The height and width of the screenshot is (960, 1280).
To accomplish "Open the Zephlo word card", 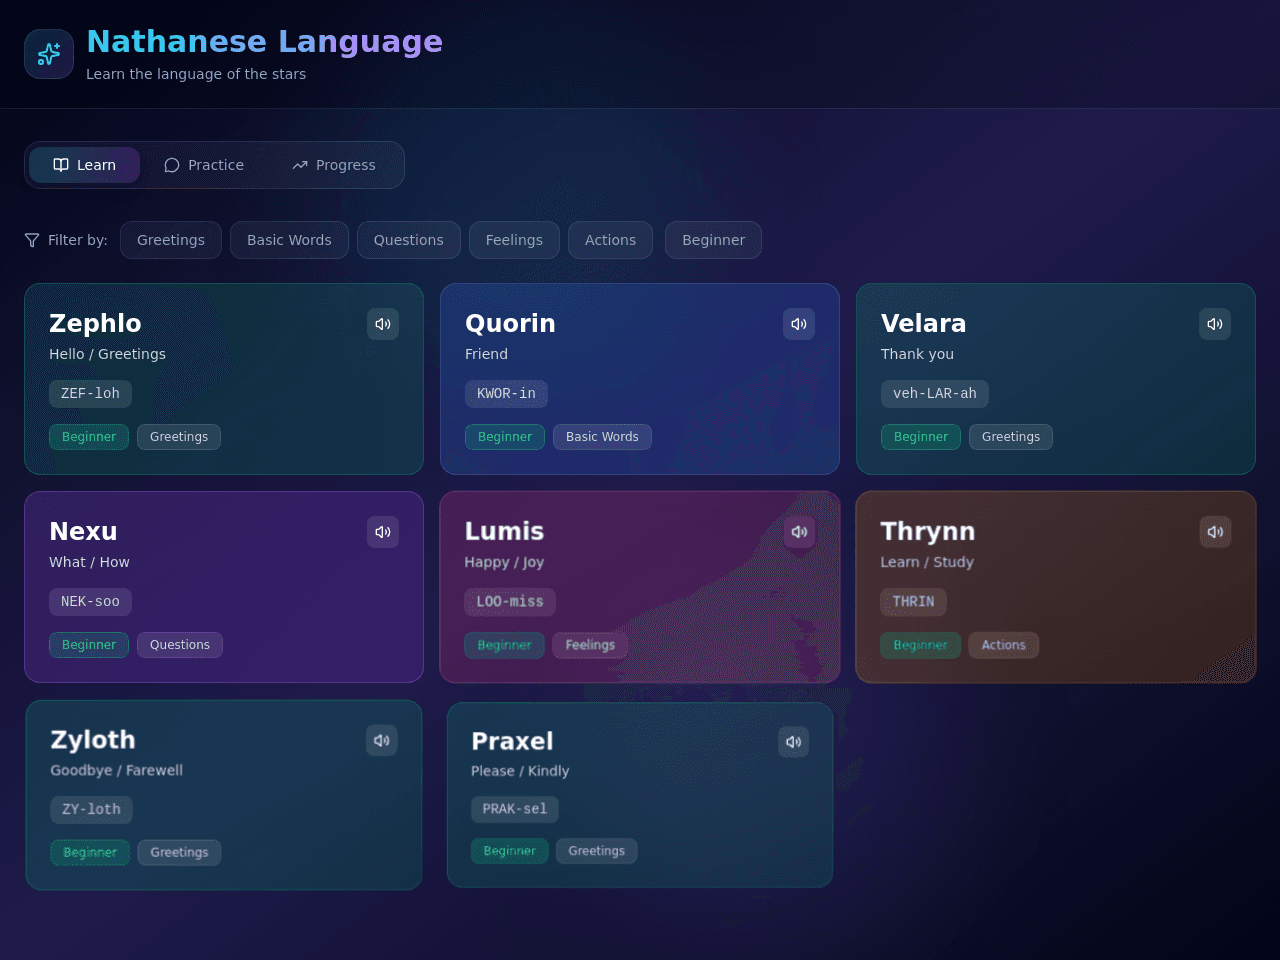I will click(x=224, y=379).
